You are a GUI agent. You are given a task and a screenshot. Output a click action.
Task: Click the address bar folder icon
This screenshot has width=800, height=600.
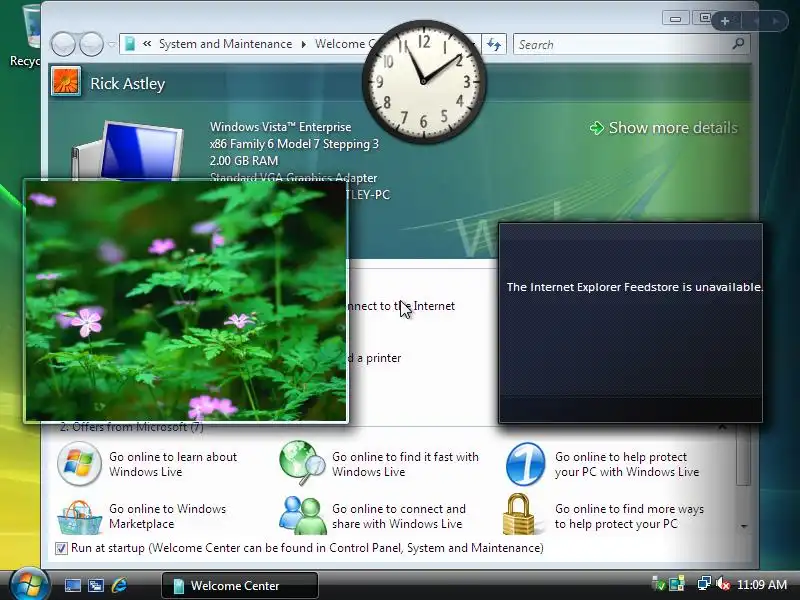click(130, 44)
